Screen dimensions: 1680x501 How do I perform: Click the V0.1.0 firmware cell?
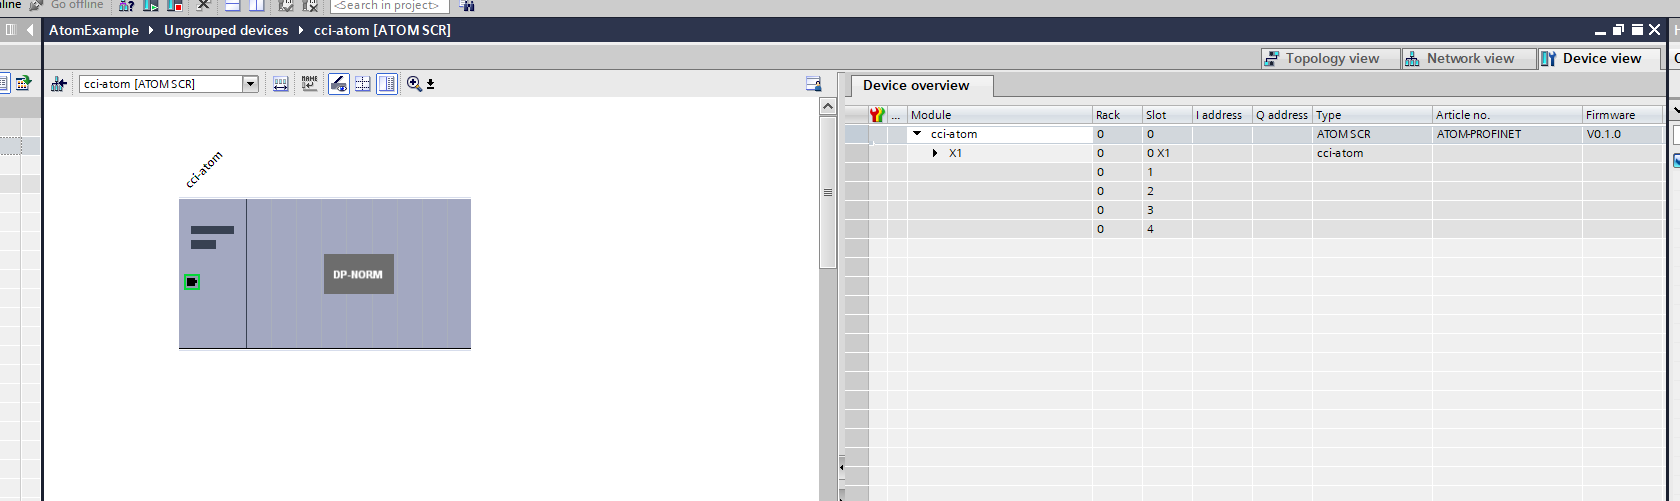click(x=1622, y=134)
